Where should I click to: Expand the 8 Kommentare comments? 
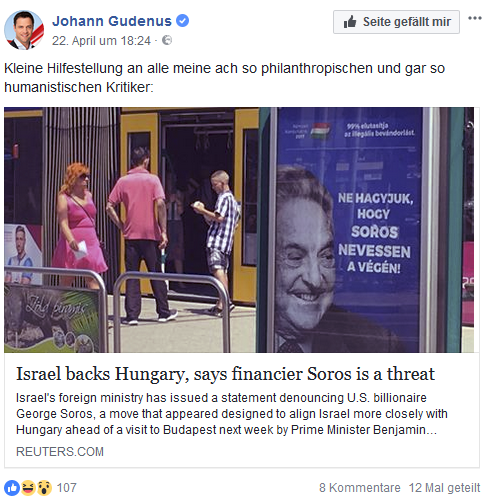pyautogui.click(x=360, y=488)
